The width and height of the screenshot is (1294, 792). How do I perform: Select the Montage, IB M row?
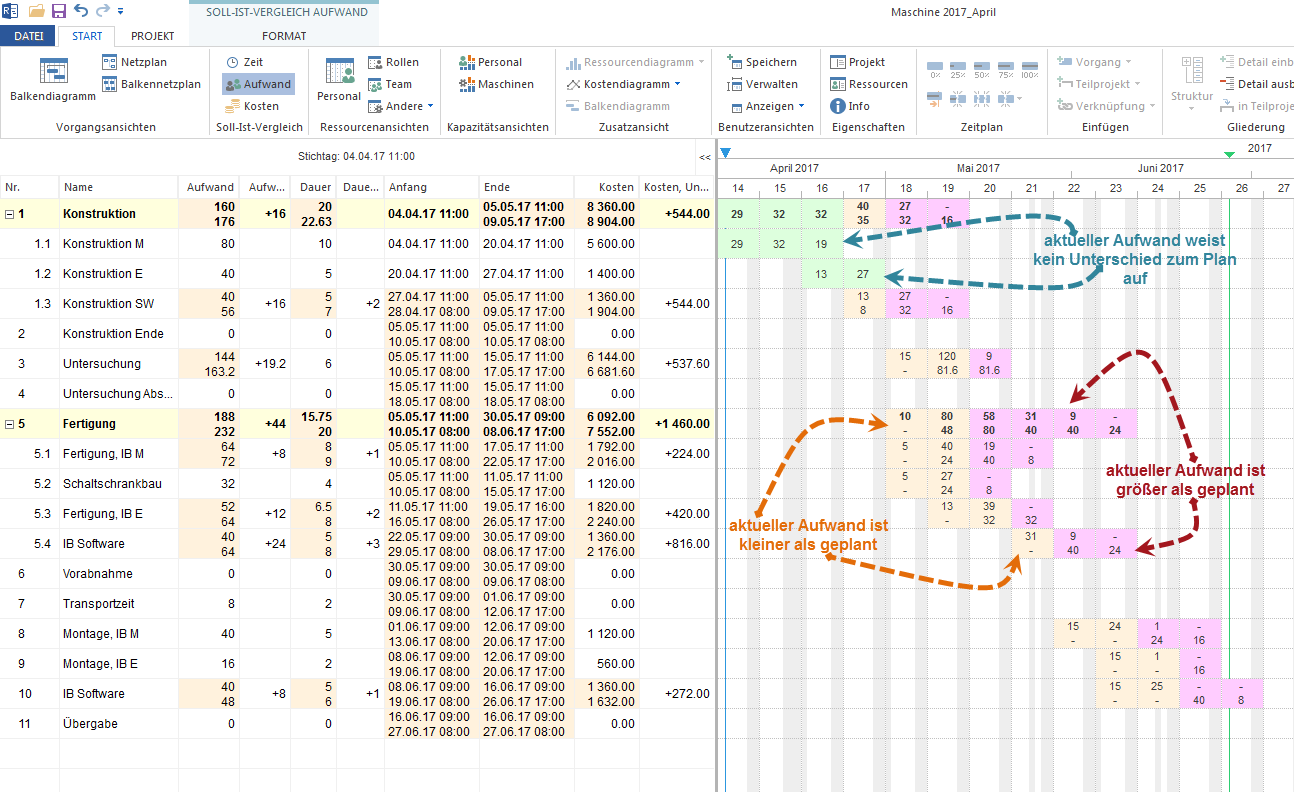358,634
